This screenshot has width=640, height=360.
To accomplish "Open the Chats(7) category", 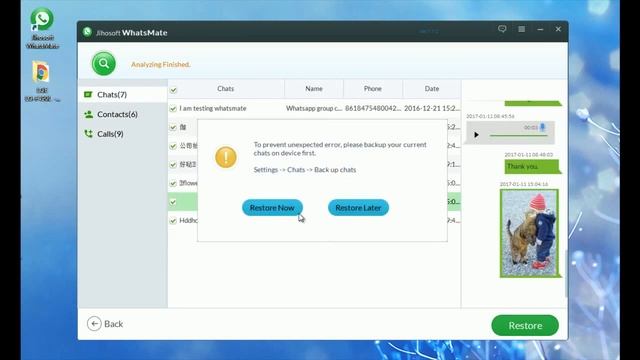I will tap(122, 95).
